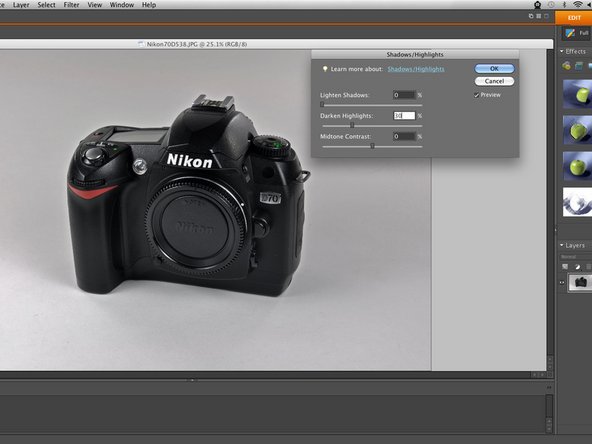Click the Midtone Contrast slider handle

coord(372,146)
